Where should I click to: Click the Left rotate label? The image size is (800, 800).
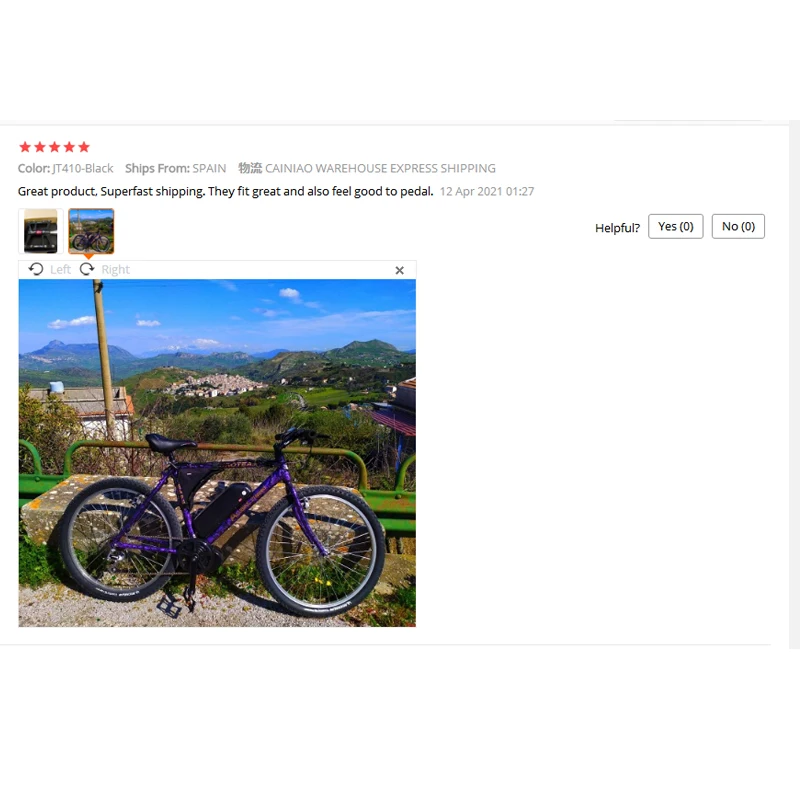click(60, 269)
